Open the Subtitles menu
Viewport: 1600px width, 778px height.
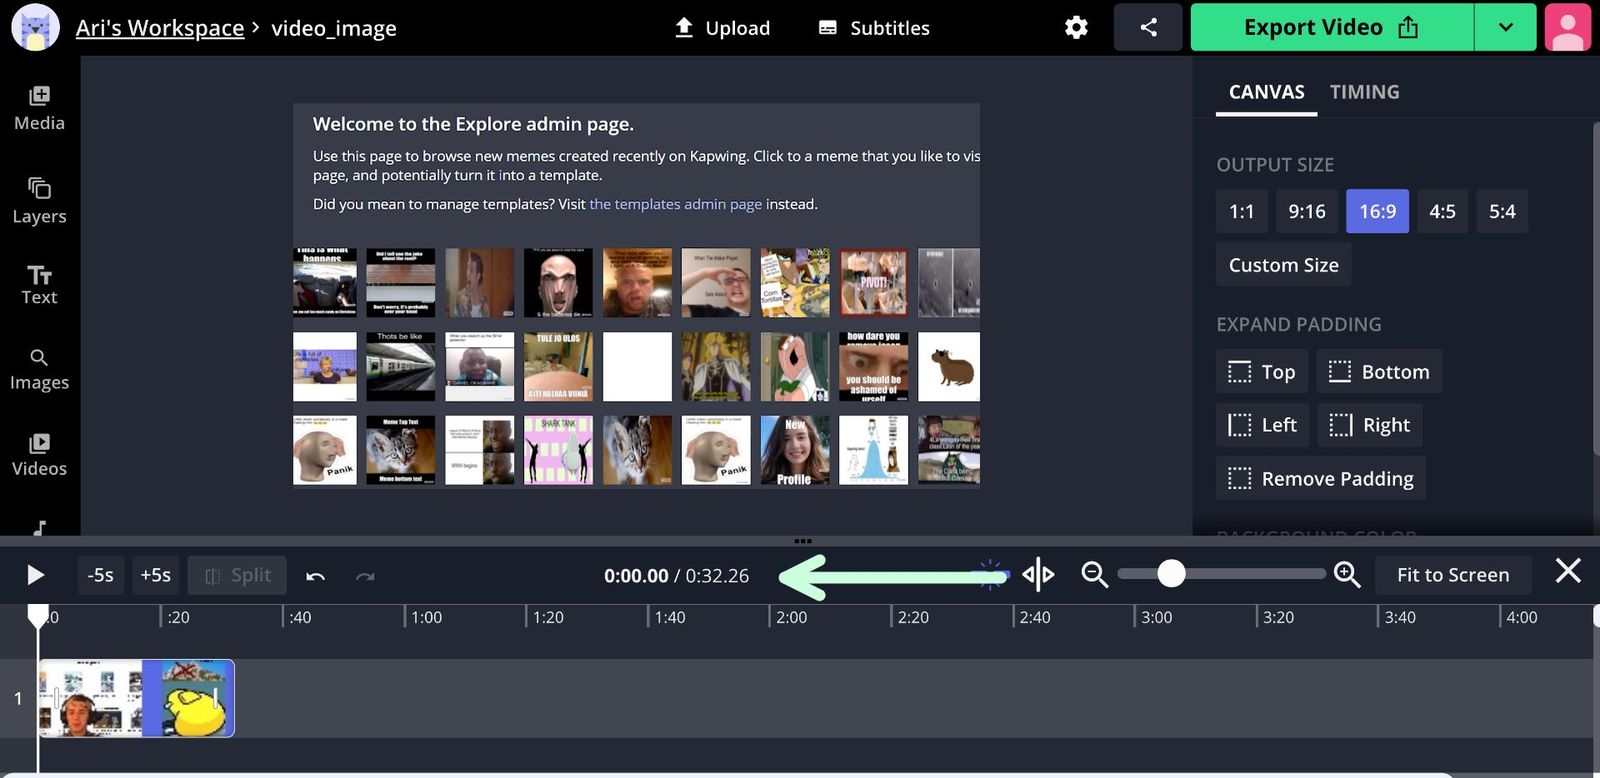pyautogui.click(x=874, y=28)
